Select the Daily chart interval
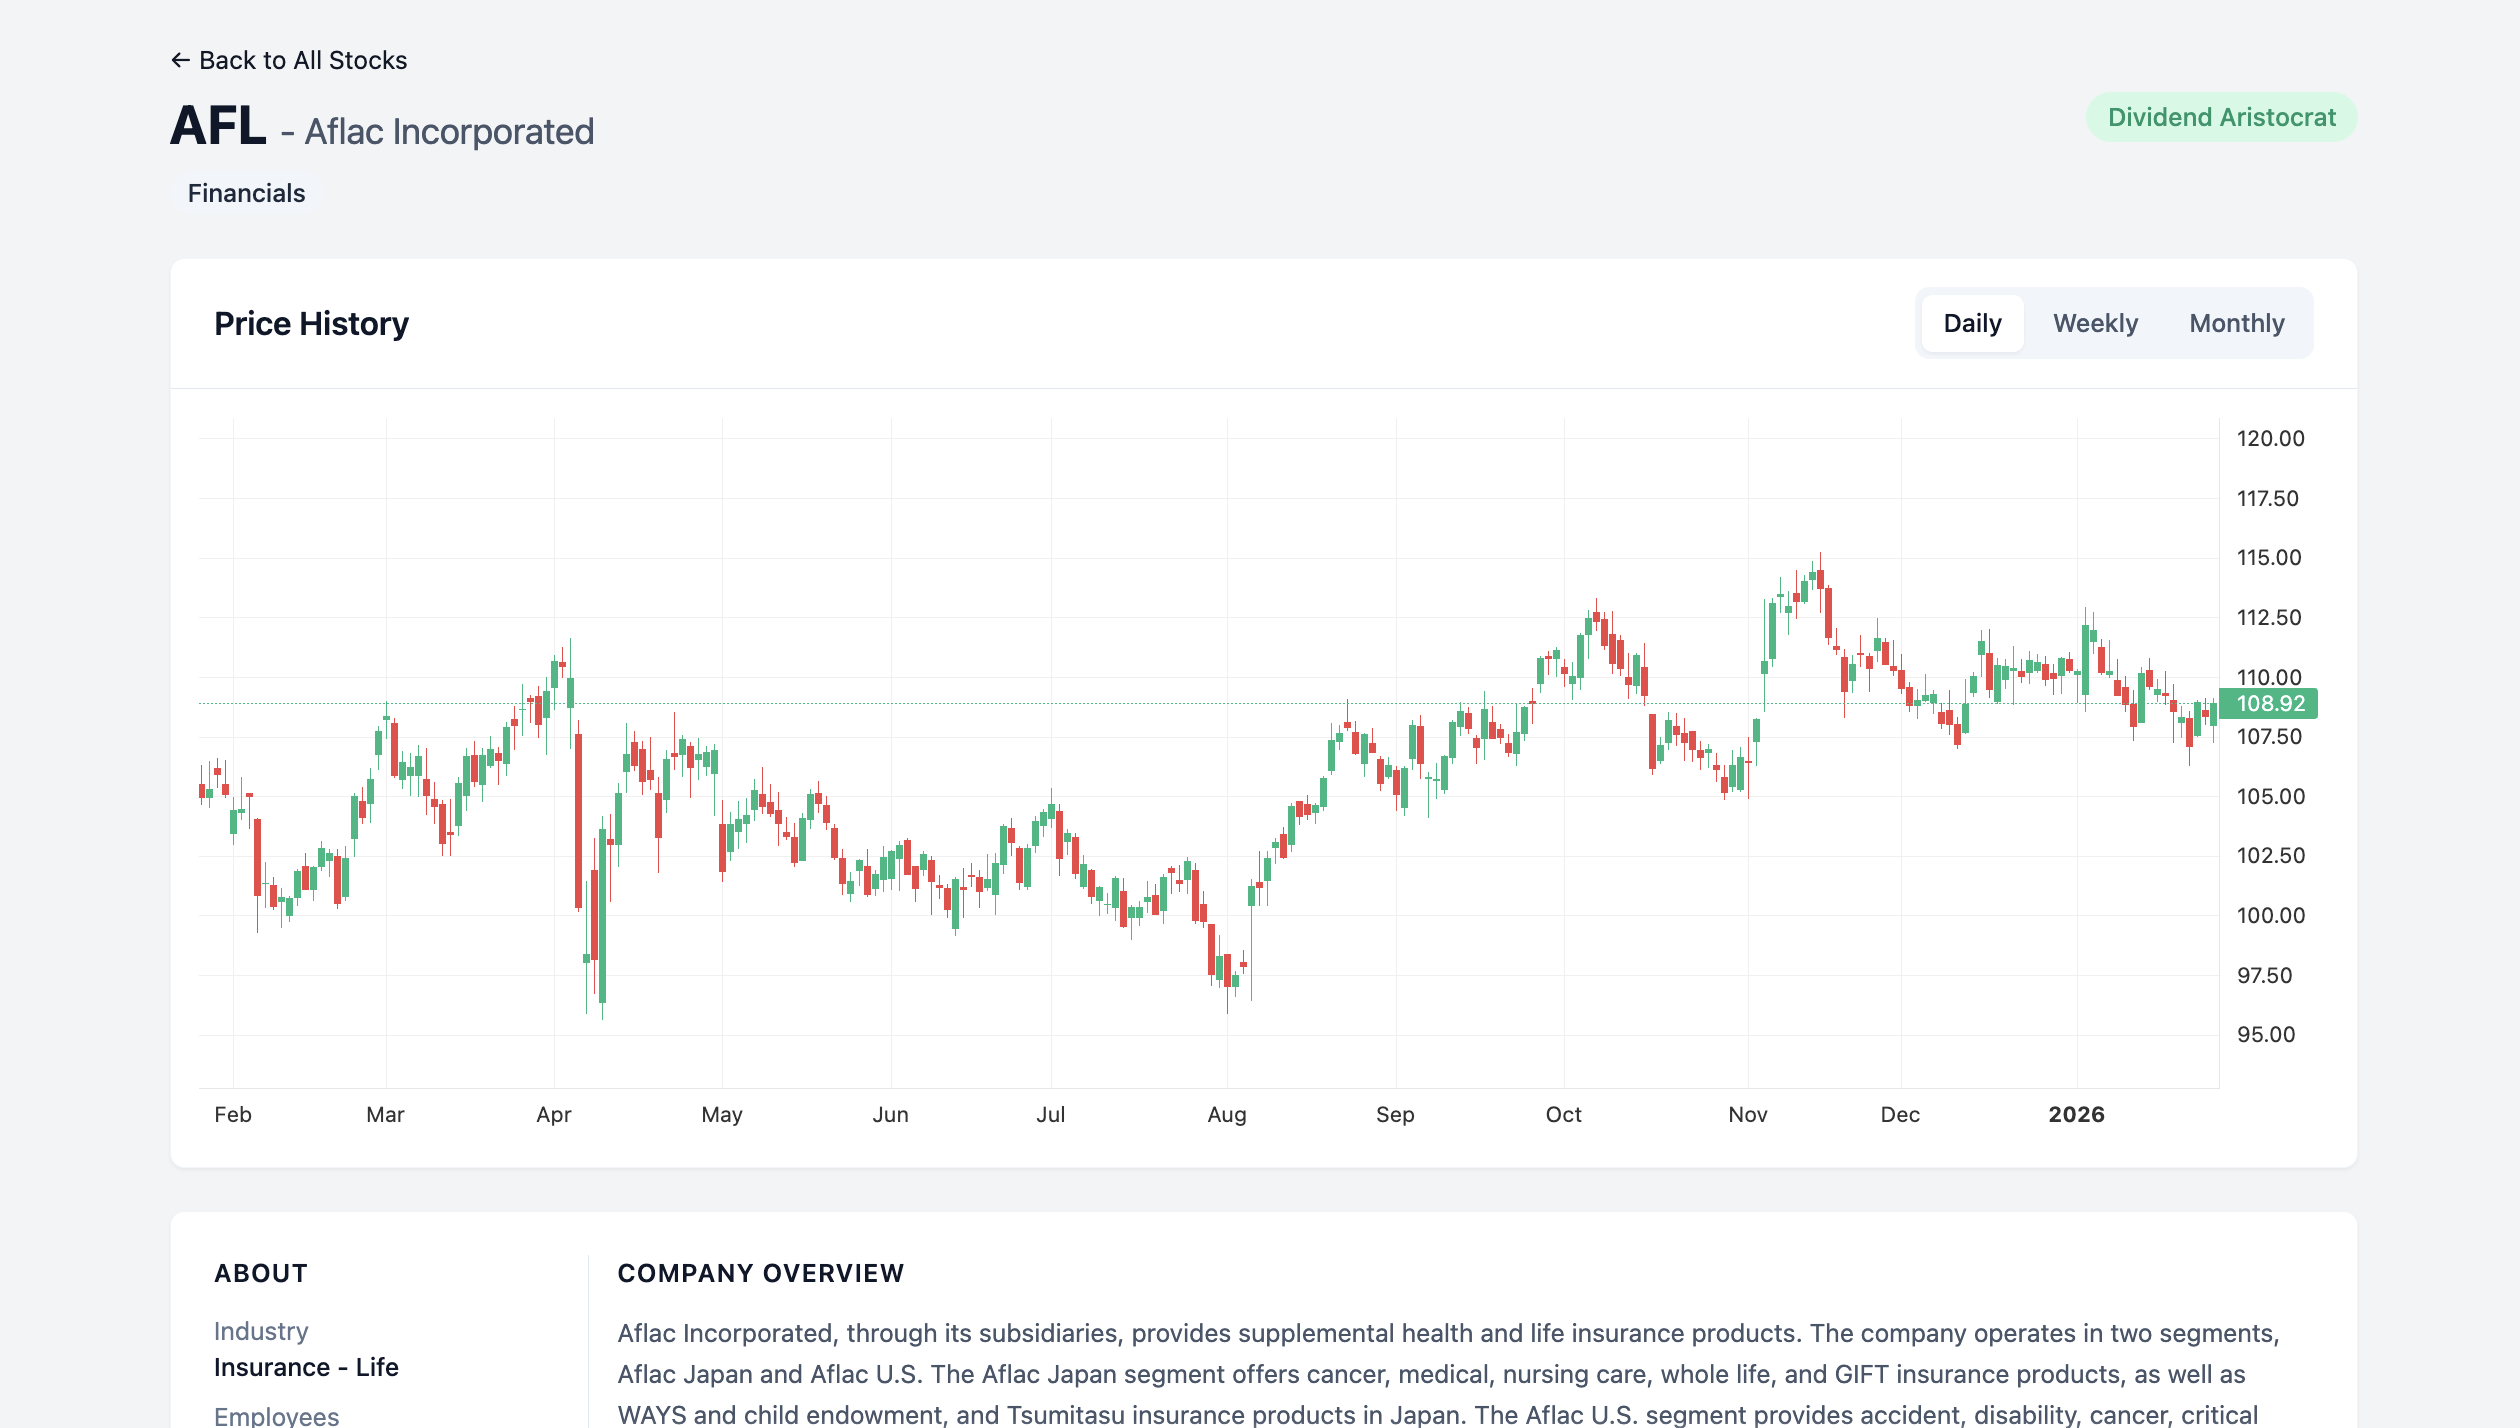 (1971, 322)
